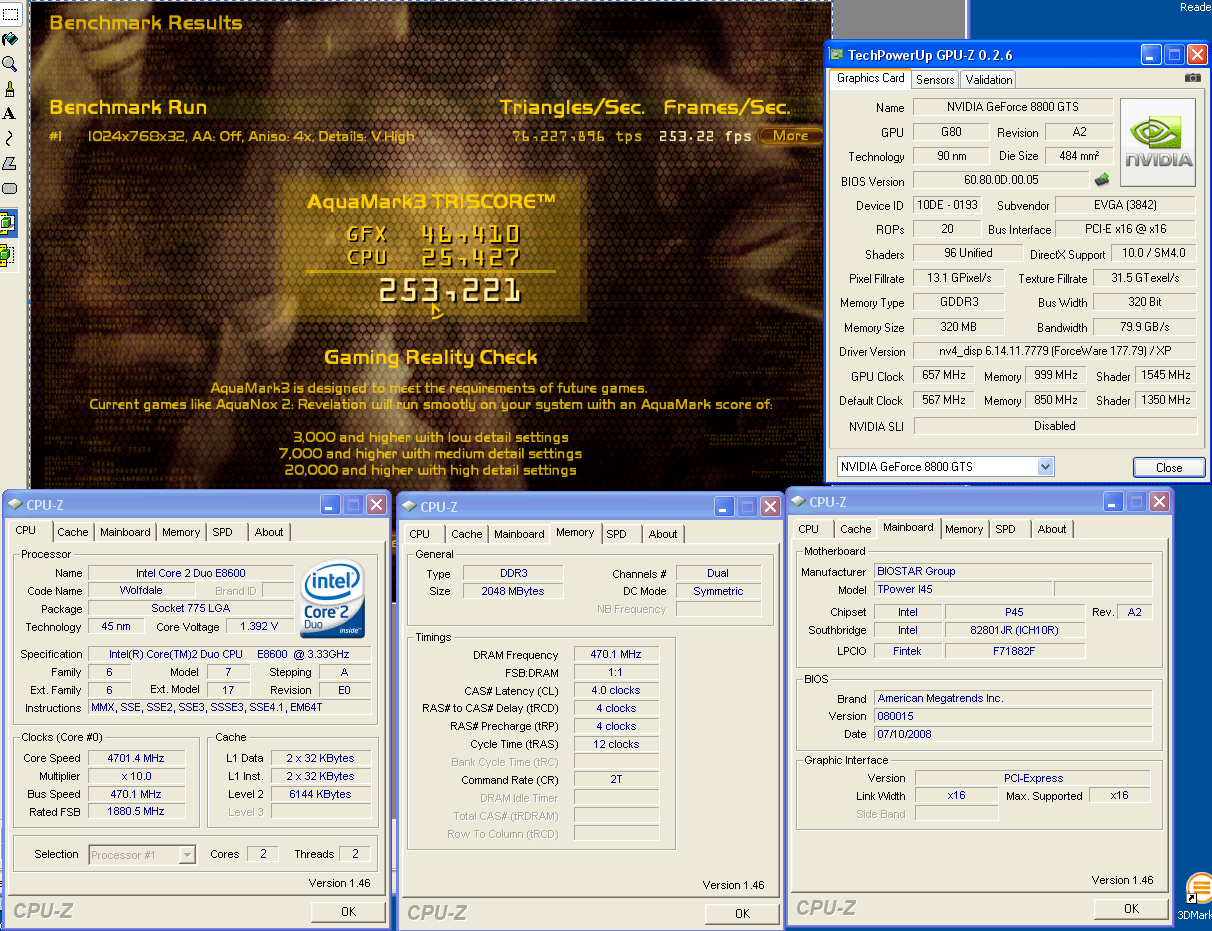The height and width of the screenshot is (931, 1212).
Task: Click the GPU-Z Name field NVIDIA GeForce 8800 GTS
Action: pyautogui.click(x=1012, y=107)
